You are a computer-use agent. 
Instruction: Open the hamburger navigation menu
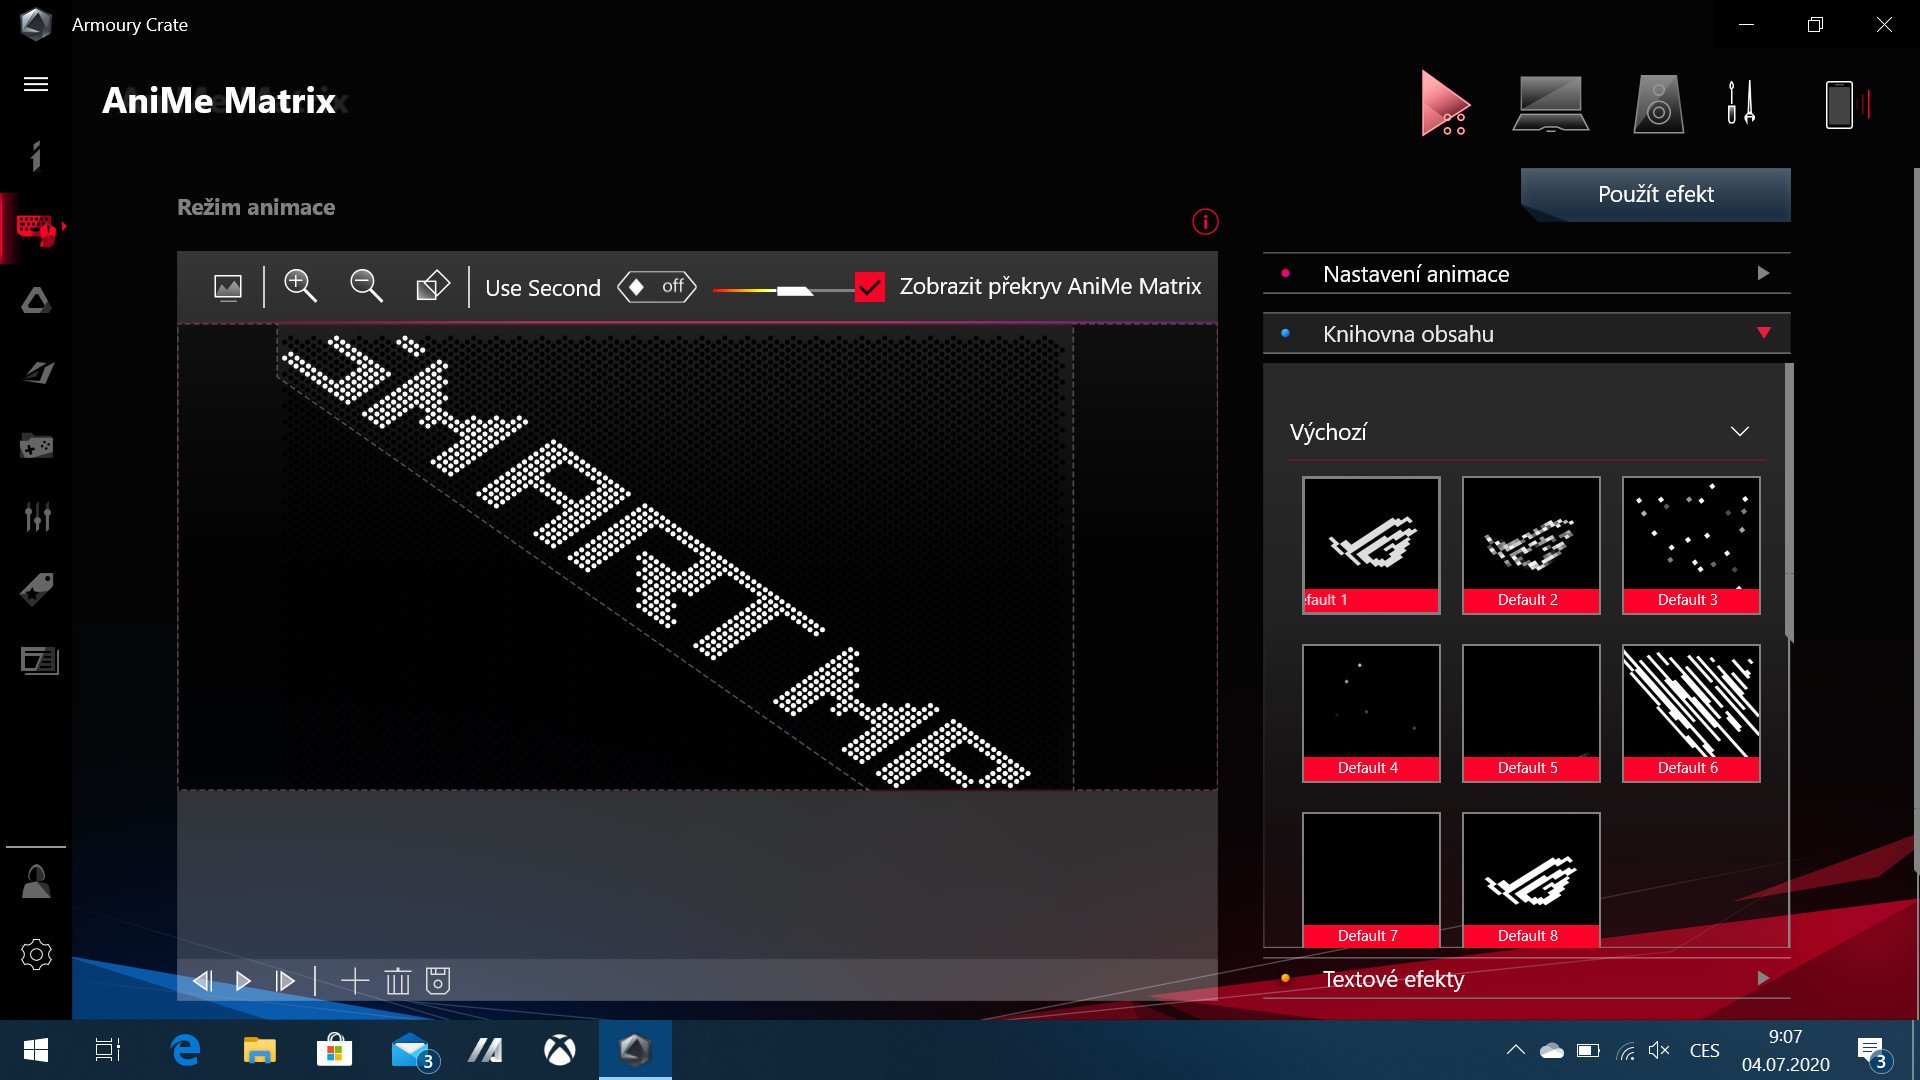tap(36, 84)
